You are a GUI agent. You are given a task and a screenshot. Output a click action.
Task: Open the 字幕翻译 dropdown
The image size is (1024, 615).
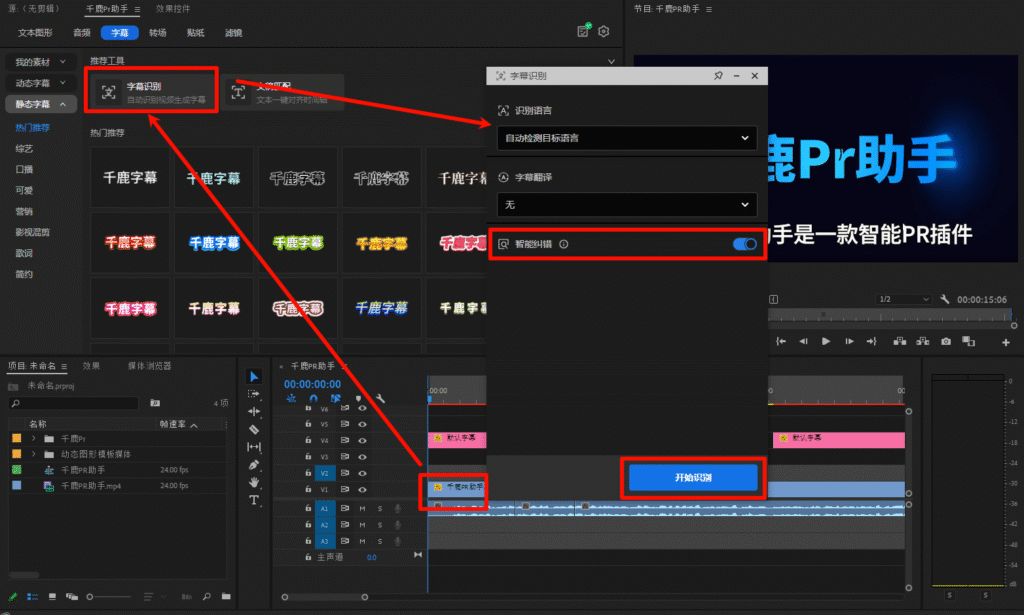[626, 204]
